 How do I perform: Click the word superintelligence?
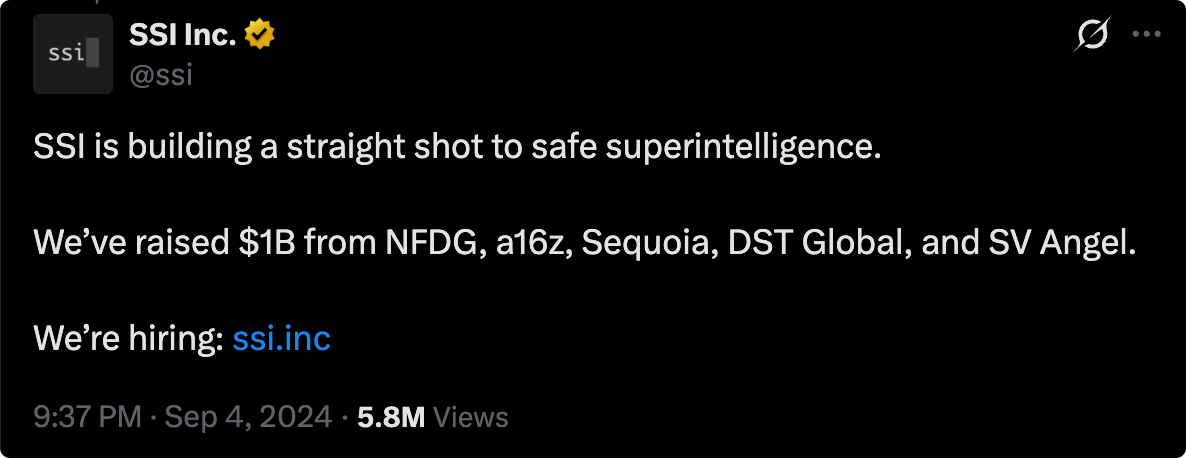coord(742,148)
